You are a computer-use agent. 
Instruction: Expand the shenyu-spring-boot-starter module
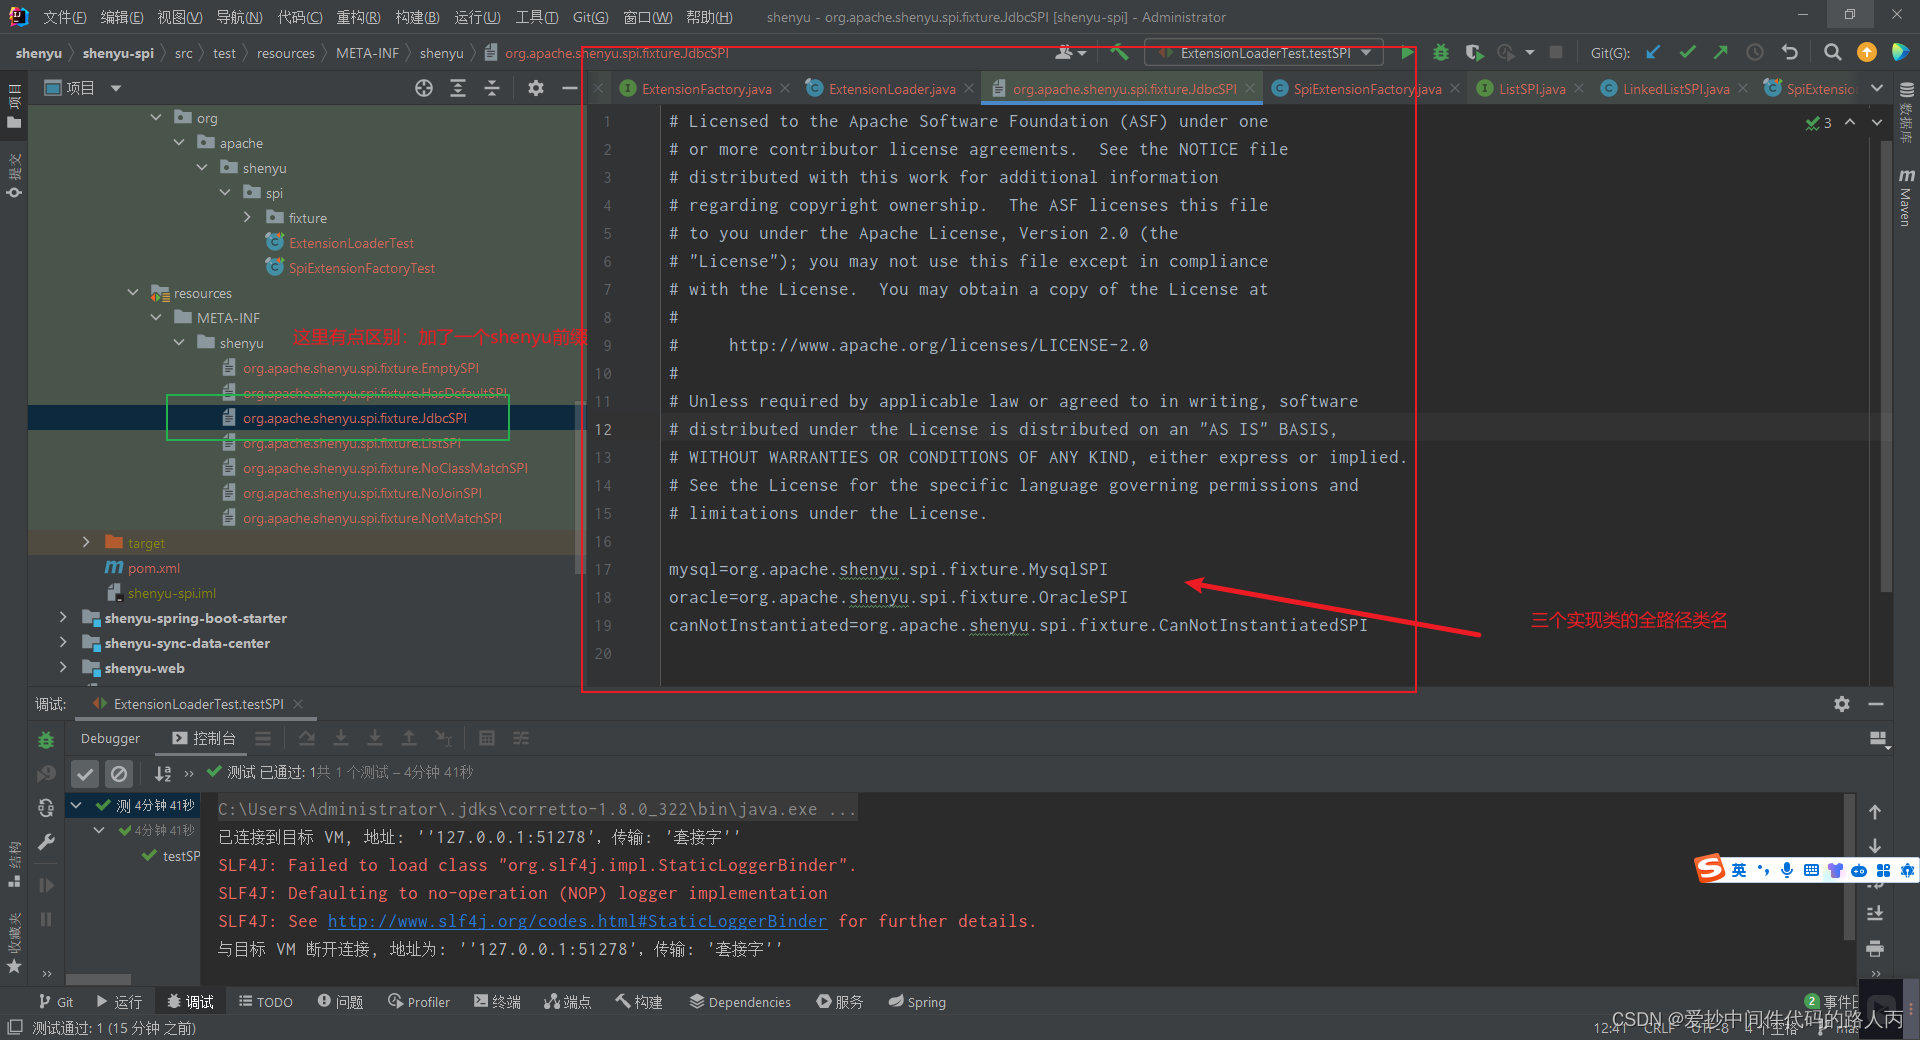pyautogui.click(x=63, y=618)
